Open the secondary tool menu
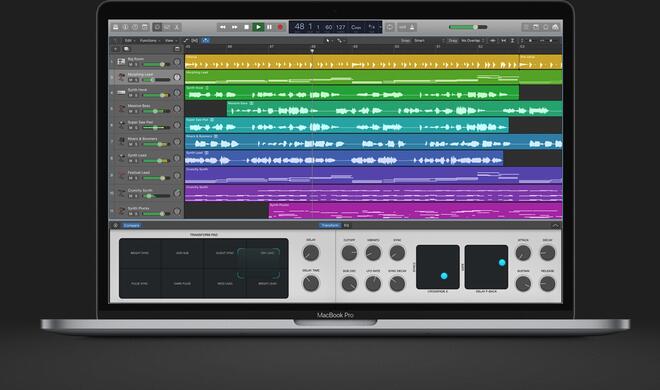660x390 pixels. pos(341,40)
